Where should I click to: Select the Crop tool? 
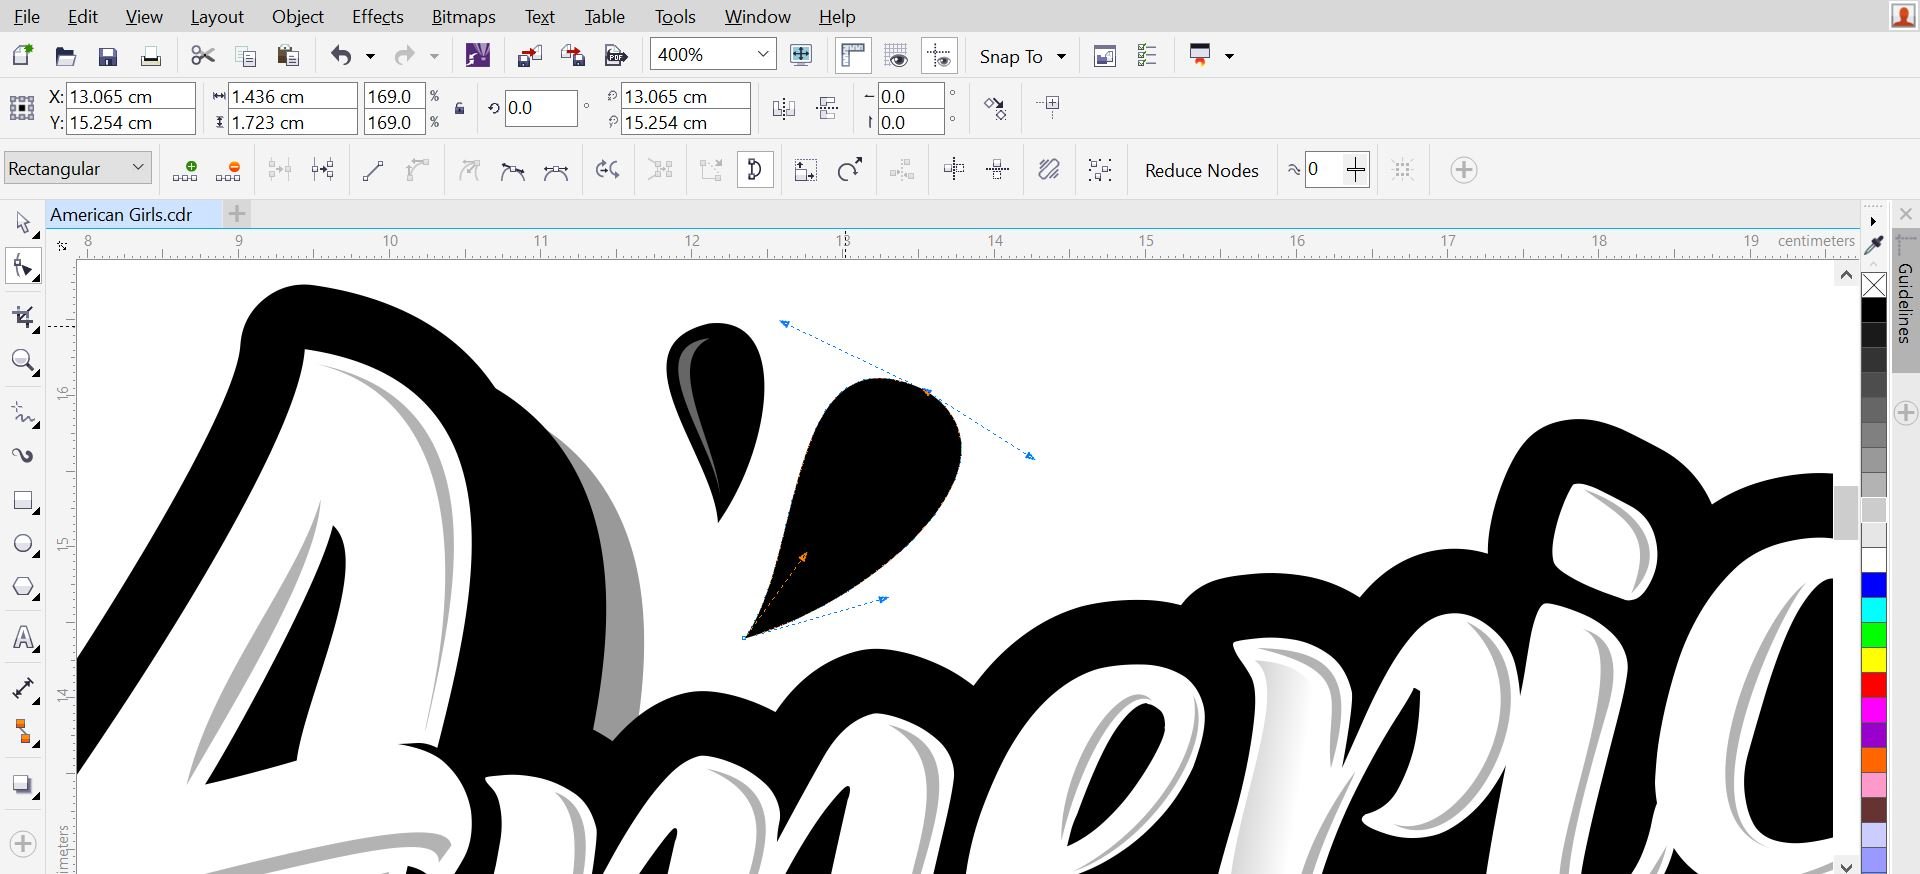point(23,318)
